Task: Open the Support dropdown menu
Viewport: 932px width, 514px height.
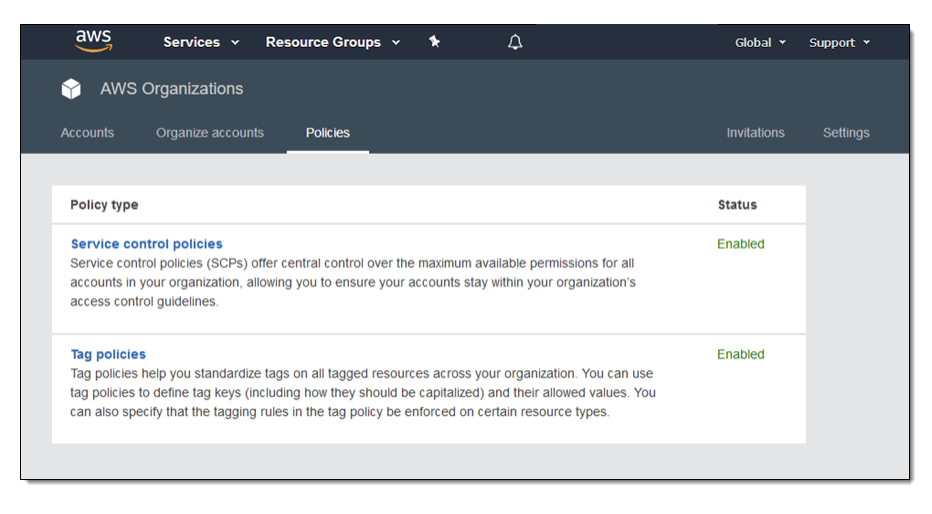Action: click(839, 43)
